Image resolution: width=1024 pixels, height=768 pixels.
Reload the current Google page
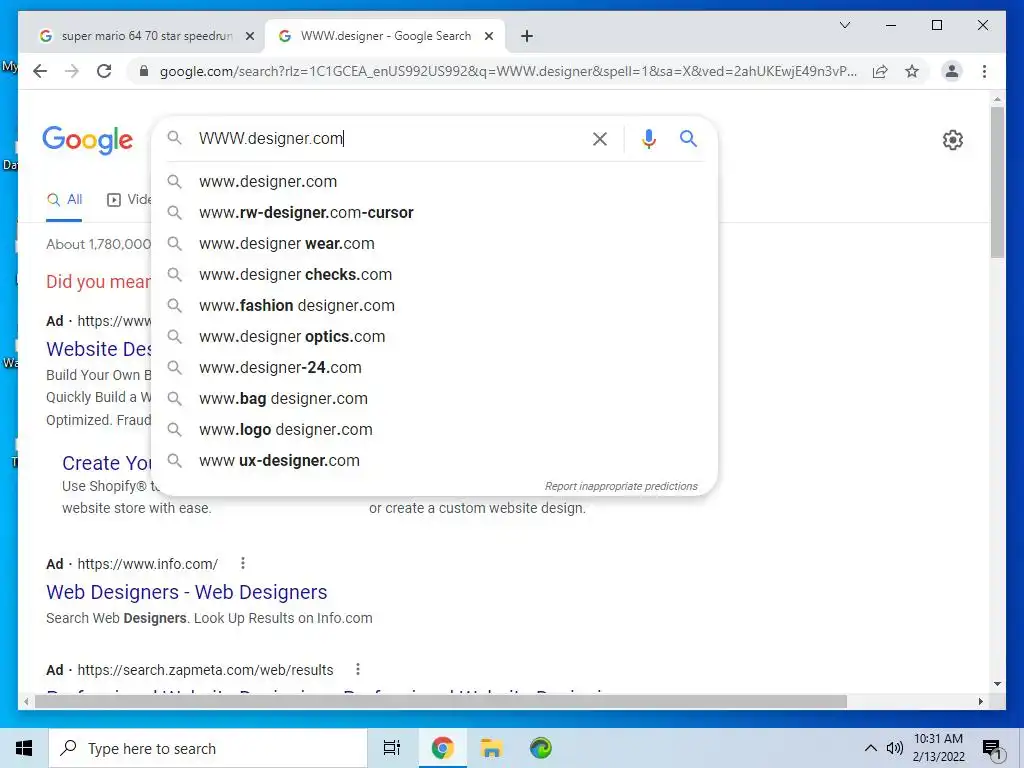(x=104, y=71)
